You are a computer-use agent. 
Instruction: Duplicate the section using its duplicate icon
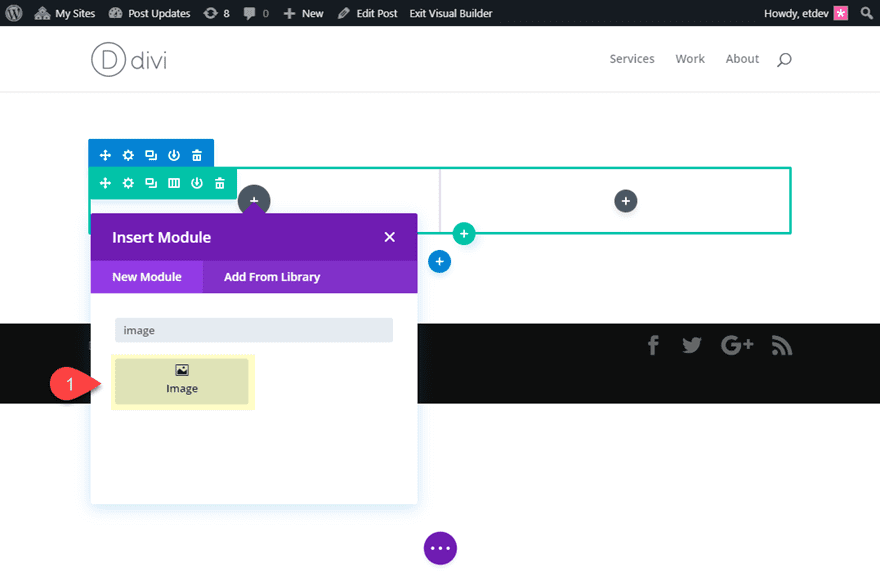tap(151, 154)
